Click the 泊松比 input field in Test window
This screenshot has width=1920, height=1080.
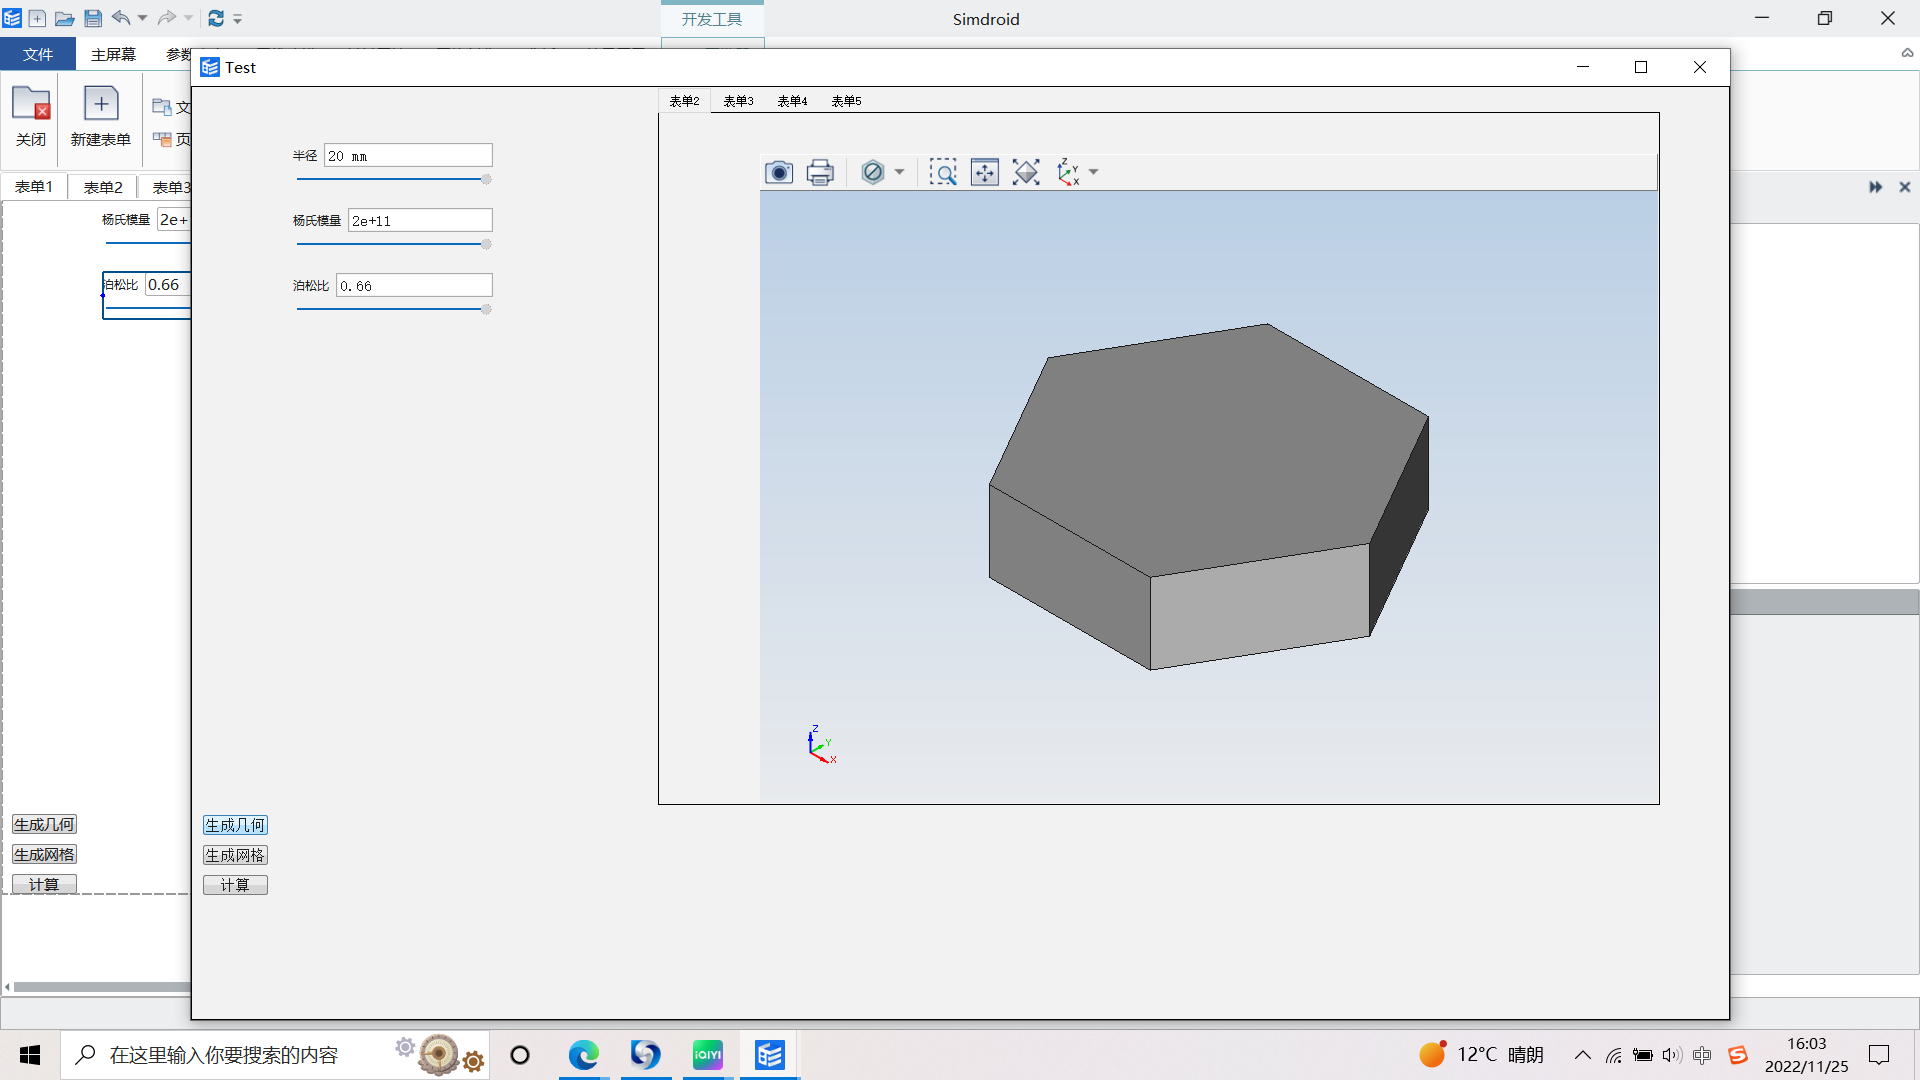point(414,286)
